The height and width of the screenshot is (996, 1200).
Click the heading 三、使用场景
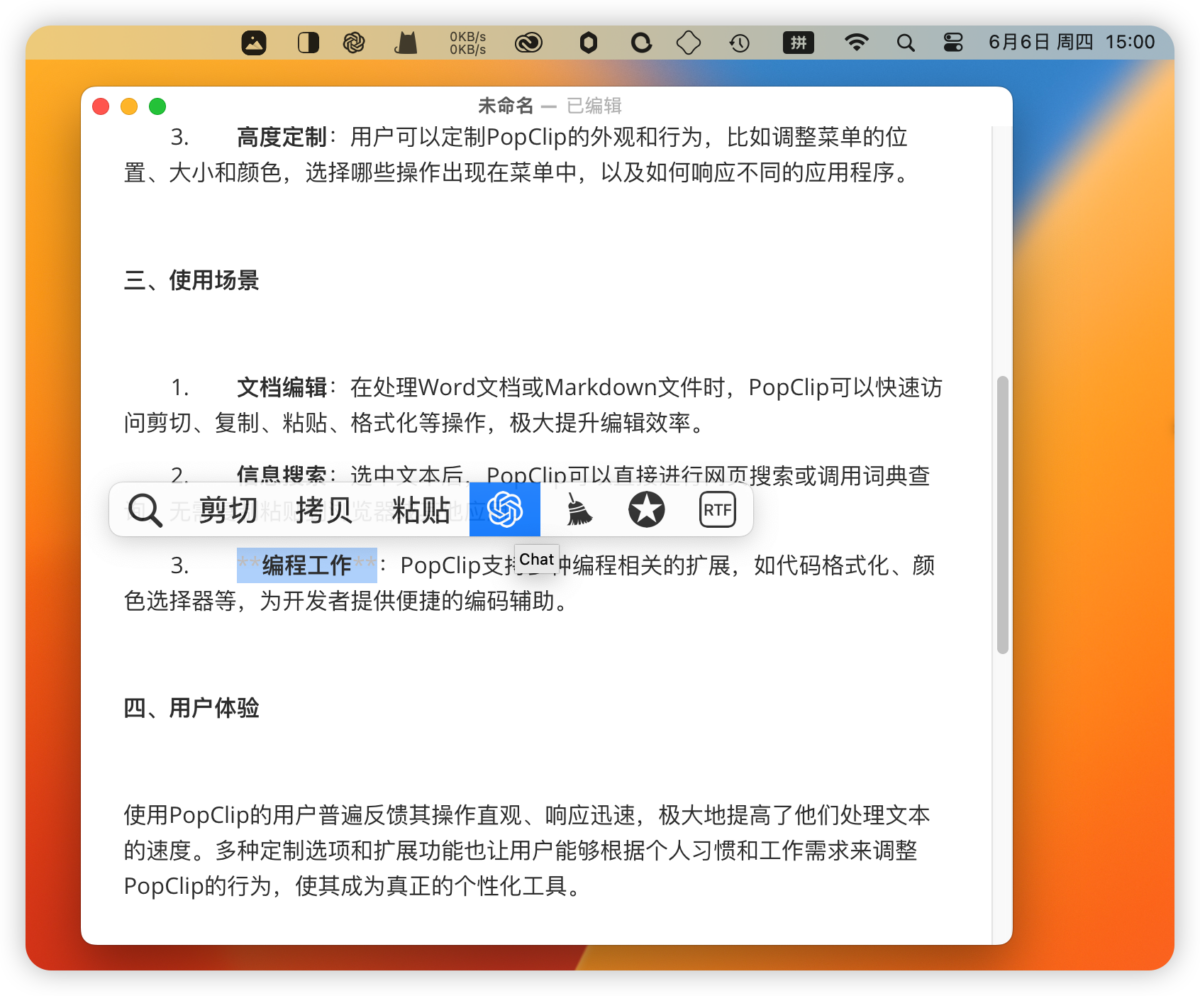[x=192, y=280]
